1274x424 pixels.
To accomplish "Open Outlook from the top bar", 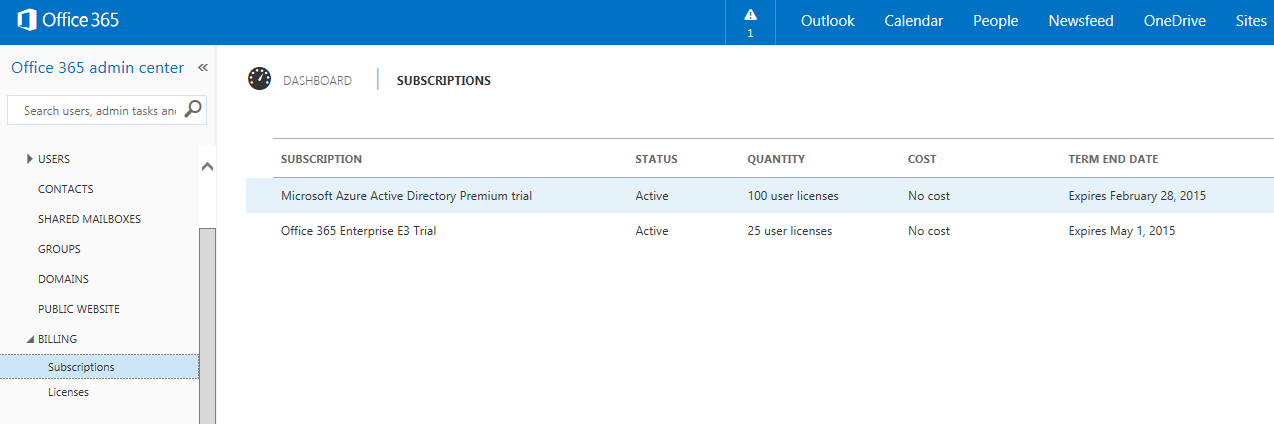I will [x=828, y=21].
